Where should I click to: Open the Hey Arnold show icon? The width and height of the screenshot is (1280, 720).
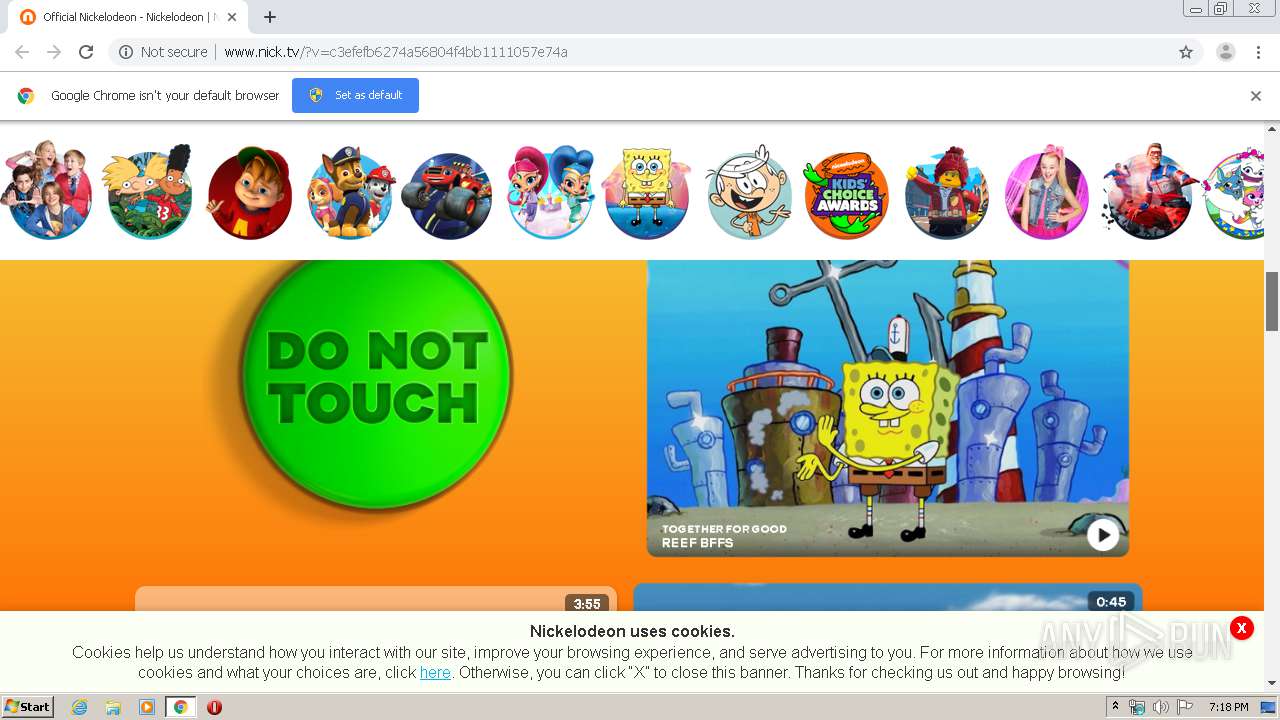[x=149, y=193]
